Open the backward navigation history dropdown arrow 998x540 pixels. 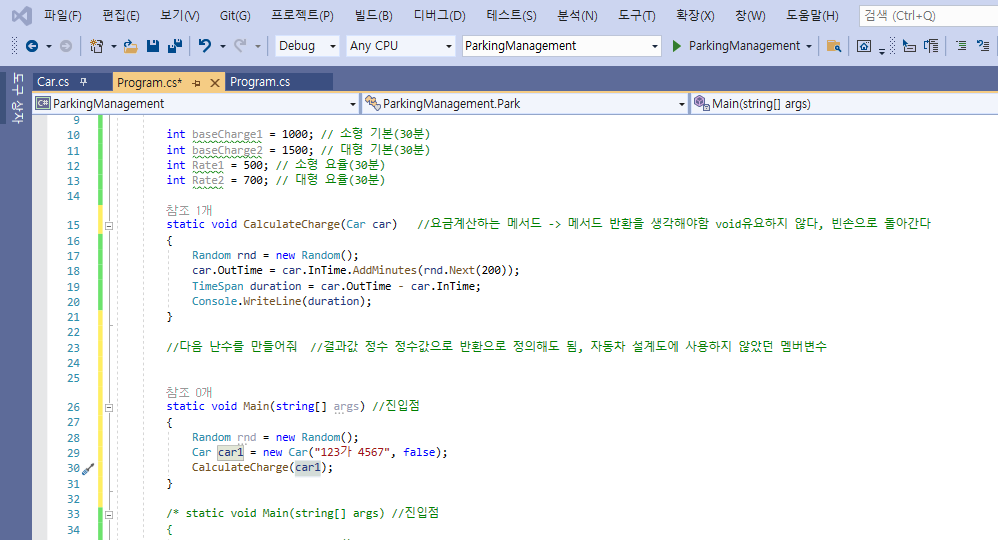(x=48, y=46)
